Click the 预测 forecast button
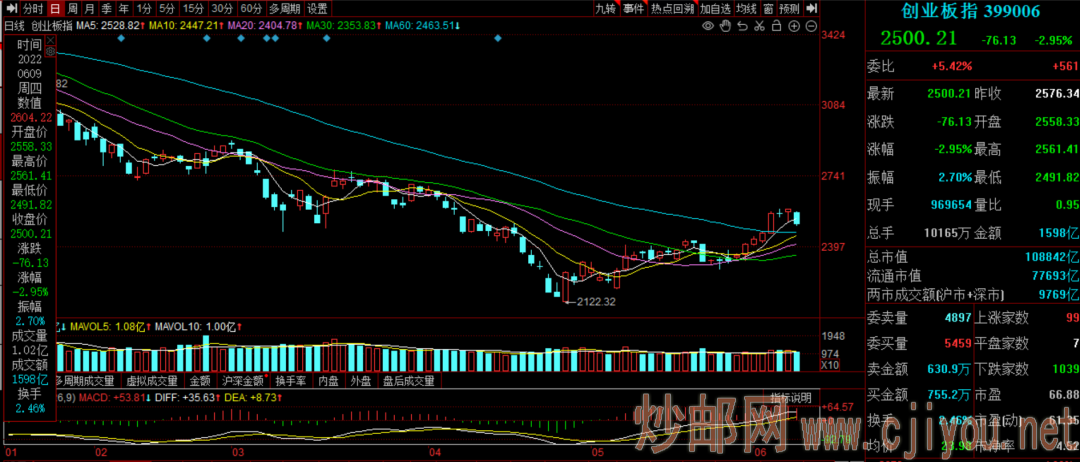 point(791,9)
